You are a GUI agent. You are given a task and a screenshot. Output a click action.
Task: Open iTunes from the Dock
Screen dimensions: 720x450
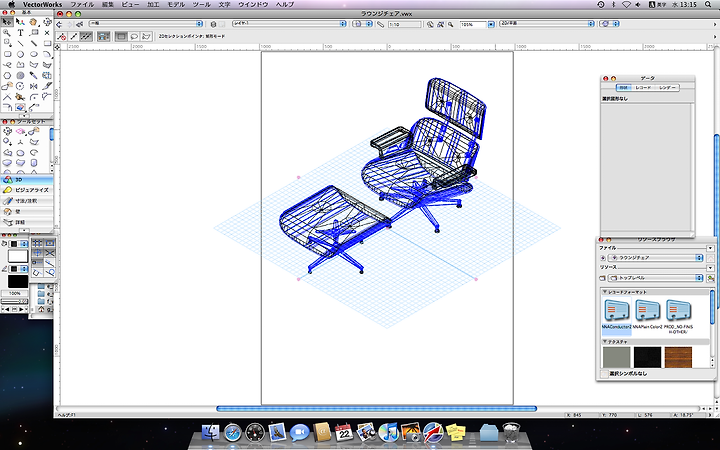(x=388, y=433)
